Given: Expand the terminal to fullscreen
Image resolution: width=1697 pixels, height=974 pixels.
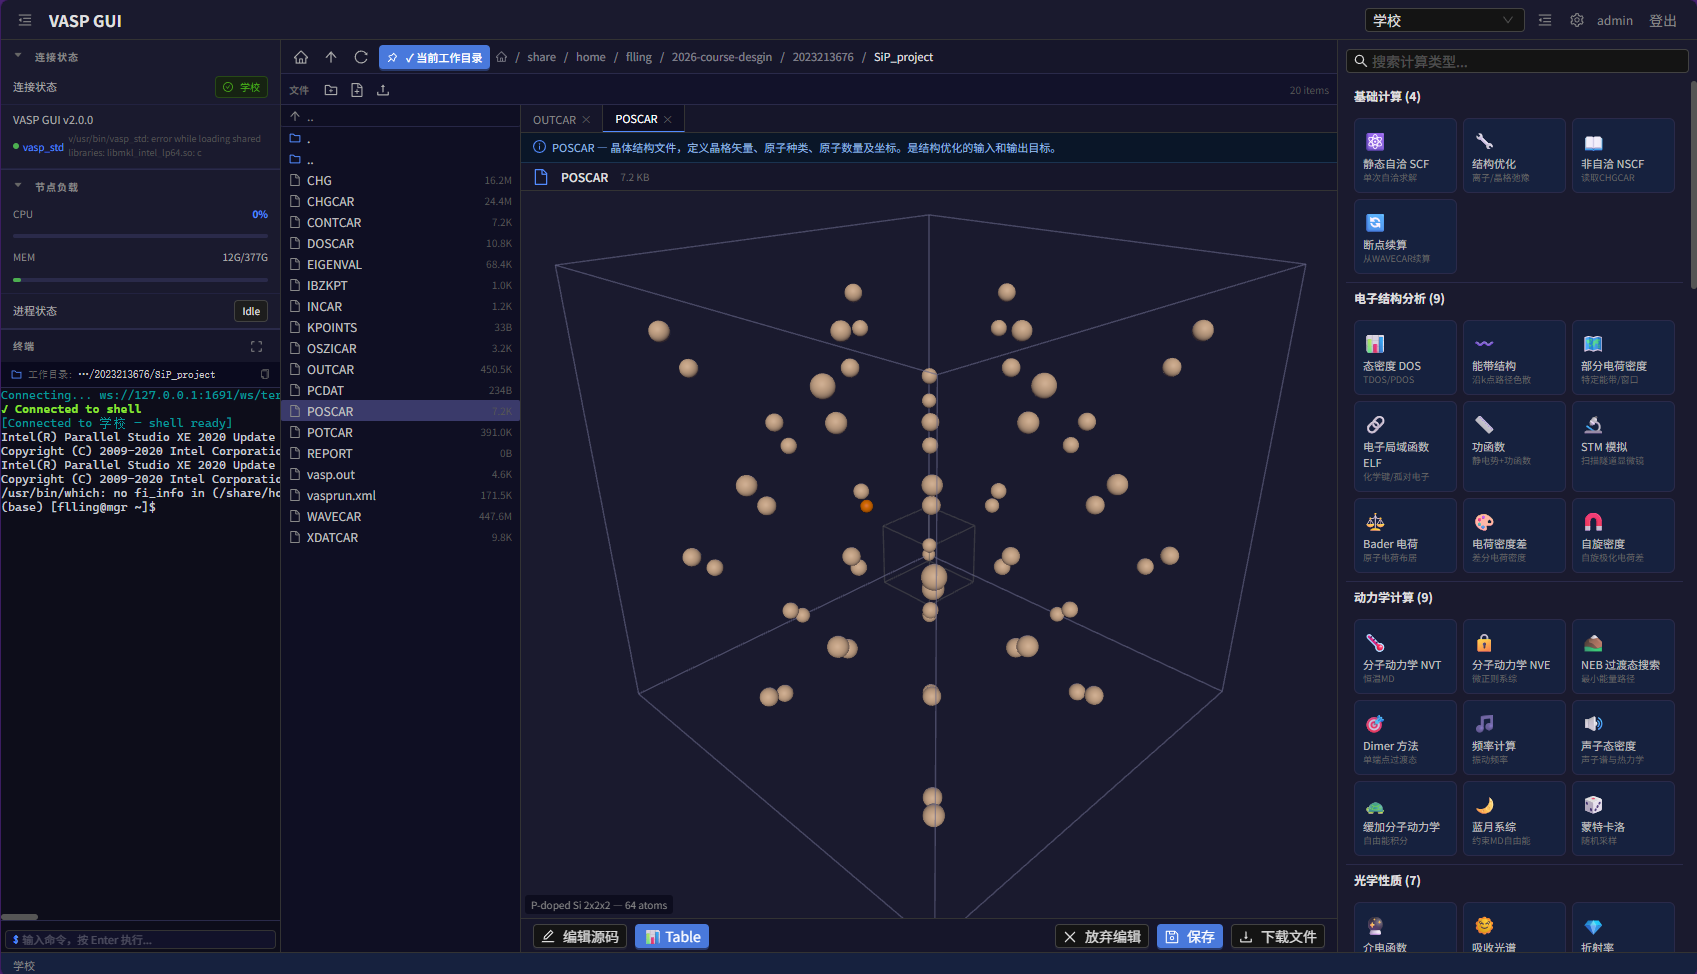Looking at the screenshot, I should point(257,346).
